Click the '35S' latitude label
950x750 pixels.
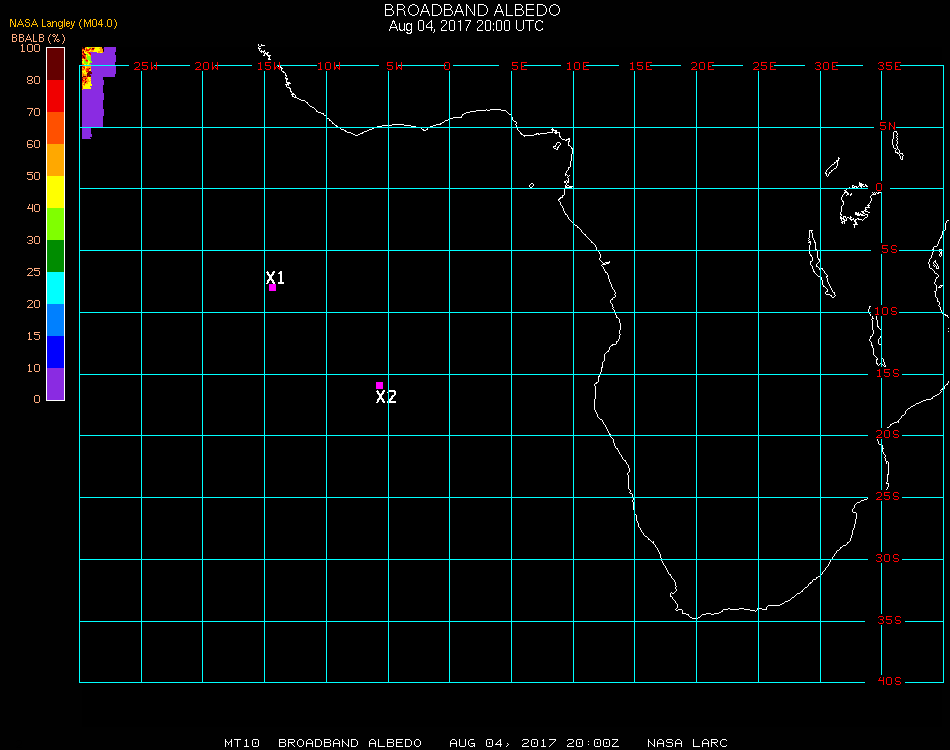click(889, 620)
